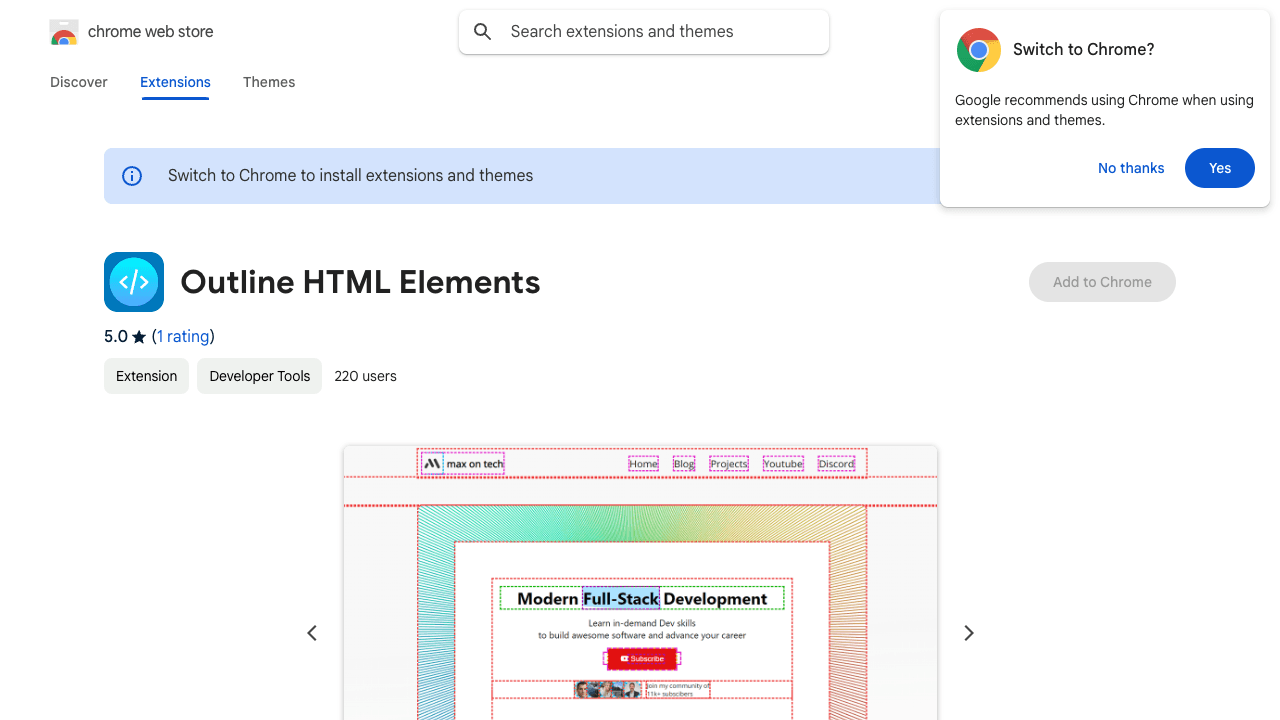1280x720 pixels.
Task: Click the search magnifier icon
Action: click(483, 32)
